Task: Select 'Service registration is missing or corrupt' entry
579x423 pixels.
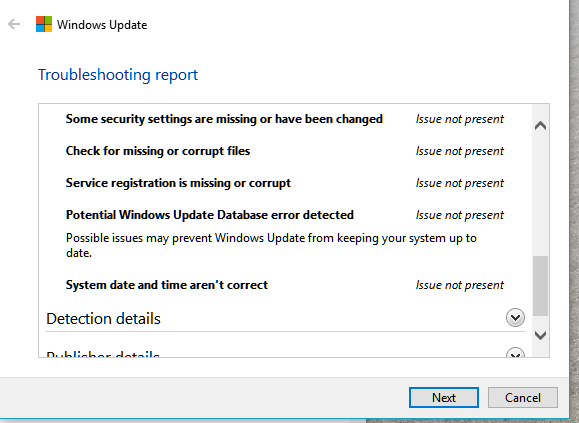Action: click(x=178, y=183)
